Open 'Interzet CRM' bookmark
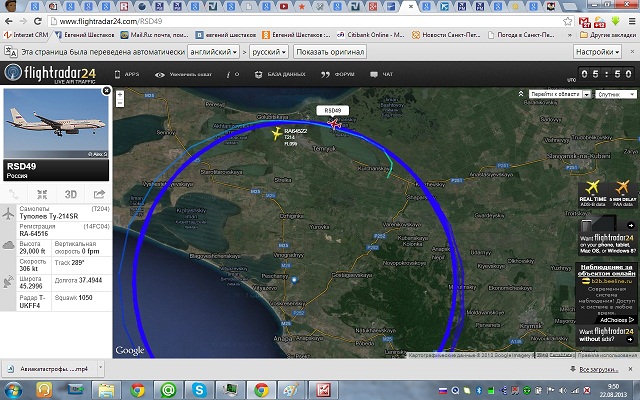 click(27, 35)
